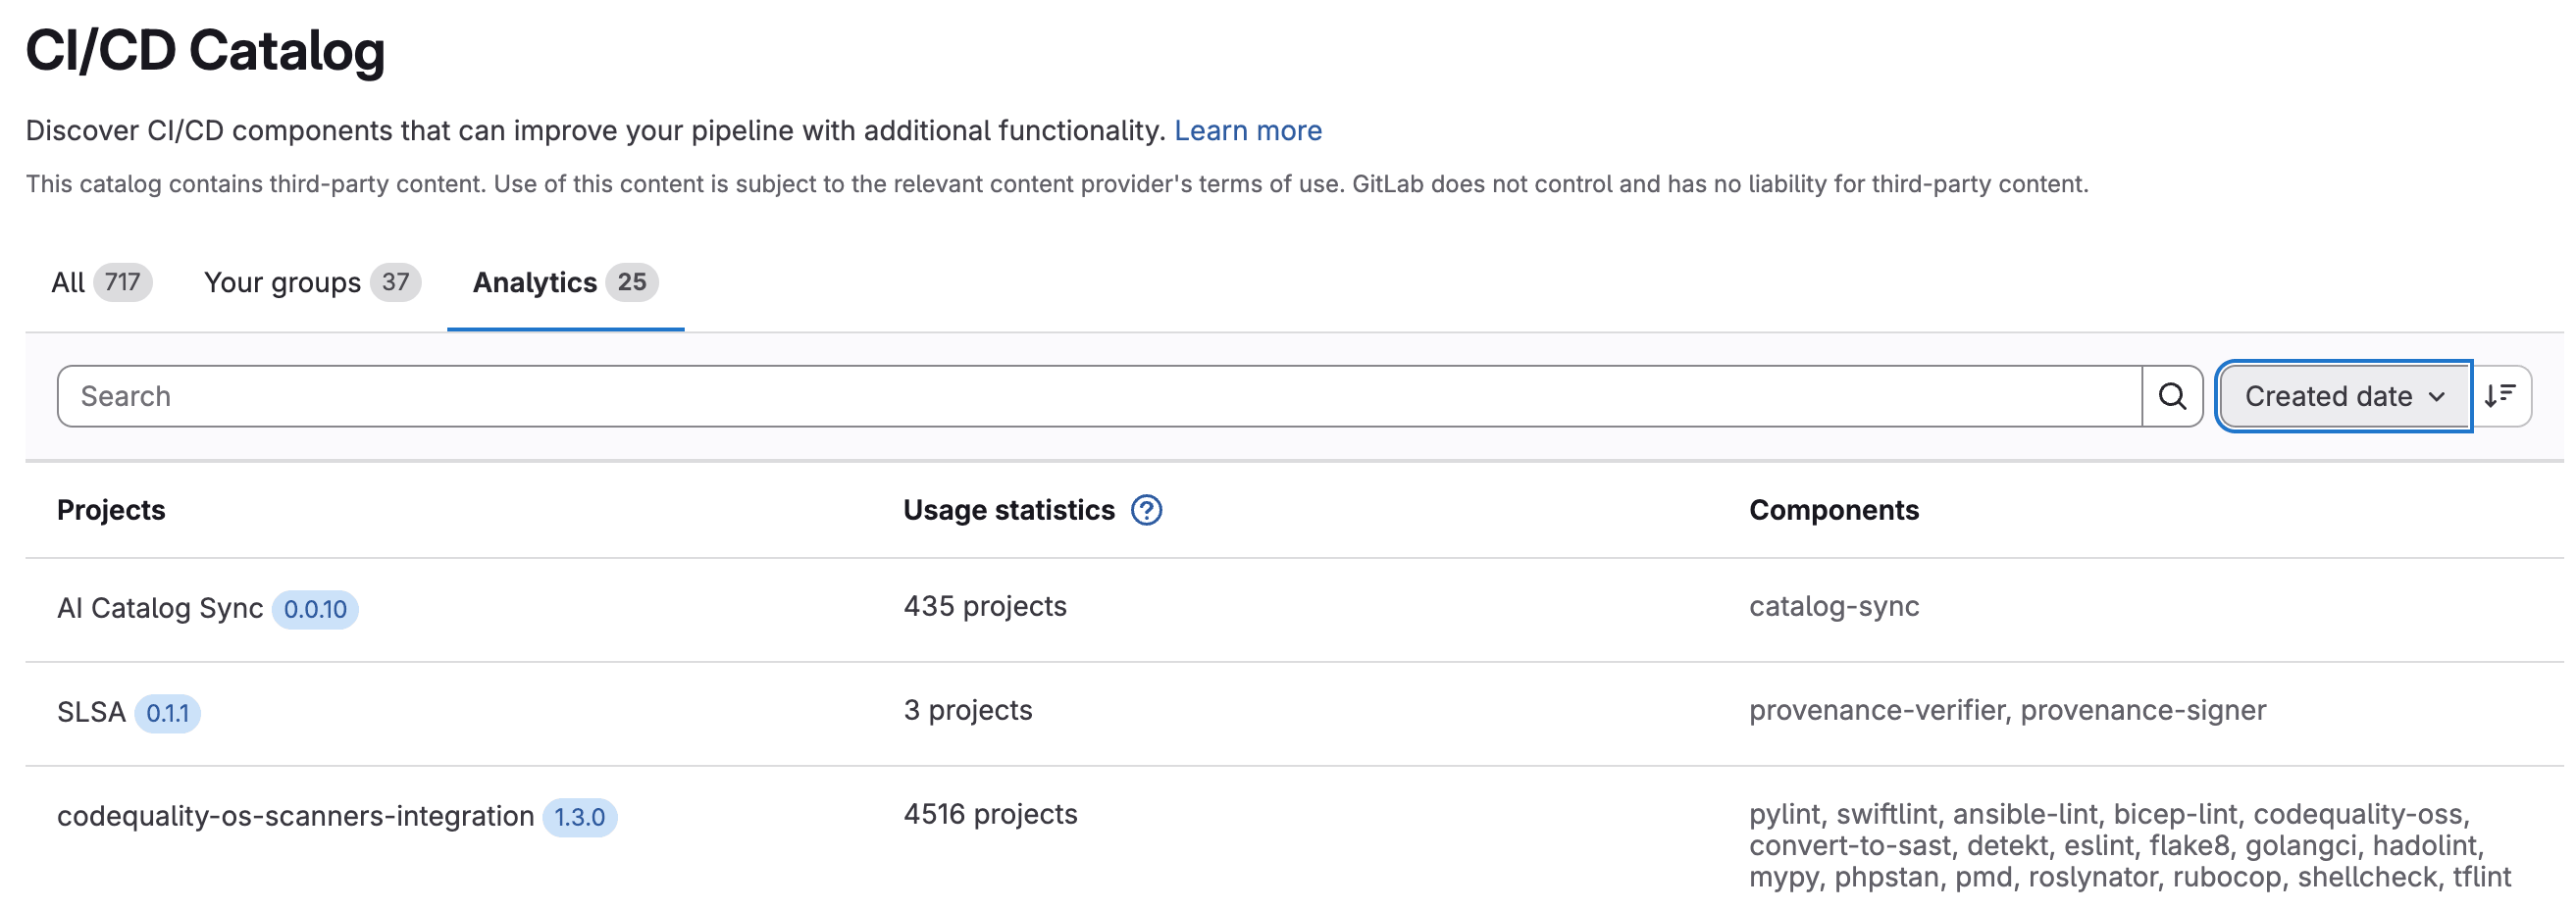Click inside the Search field
The width and height of the screenshot is (2576, 910).
[x=600, y=395]
